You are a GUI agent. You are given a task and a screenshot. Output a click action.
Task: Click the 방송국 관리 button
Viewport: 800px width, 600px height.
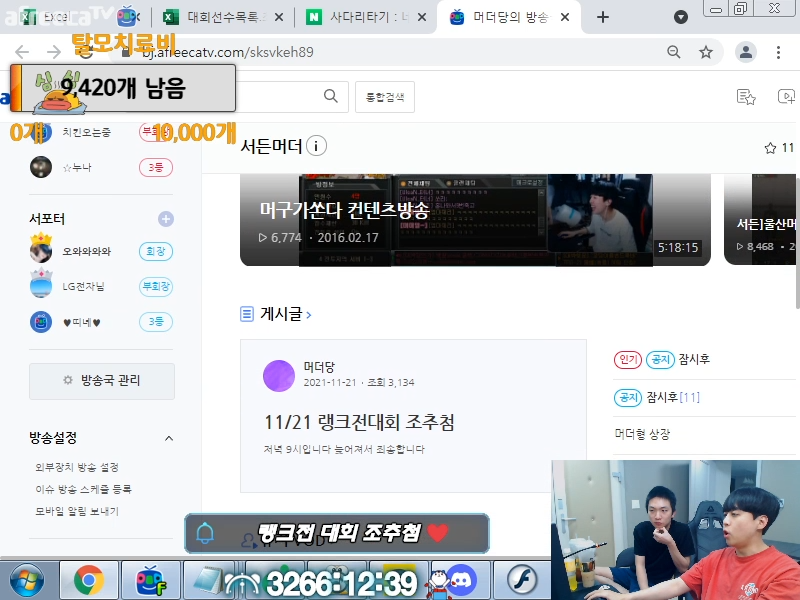[x=102, y=381]
